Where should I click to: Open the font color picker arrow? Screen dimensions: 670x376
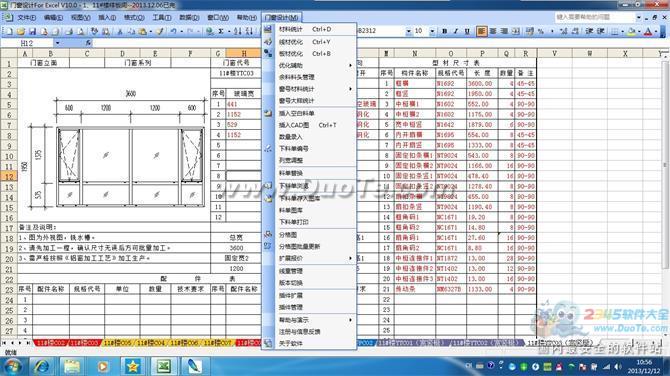pyautogui.click(x=656, y=31)
